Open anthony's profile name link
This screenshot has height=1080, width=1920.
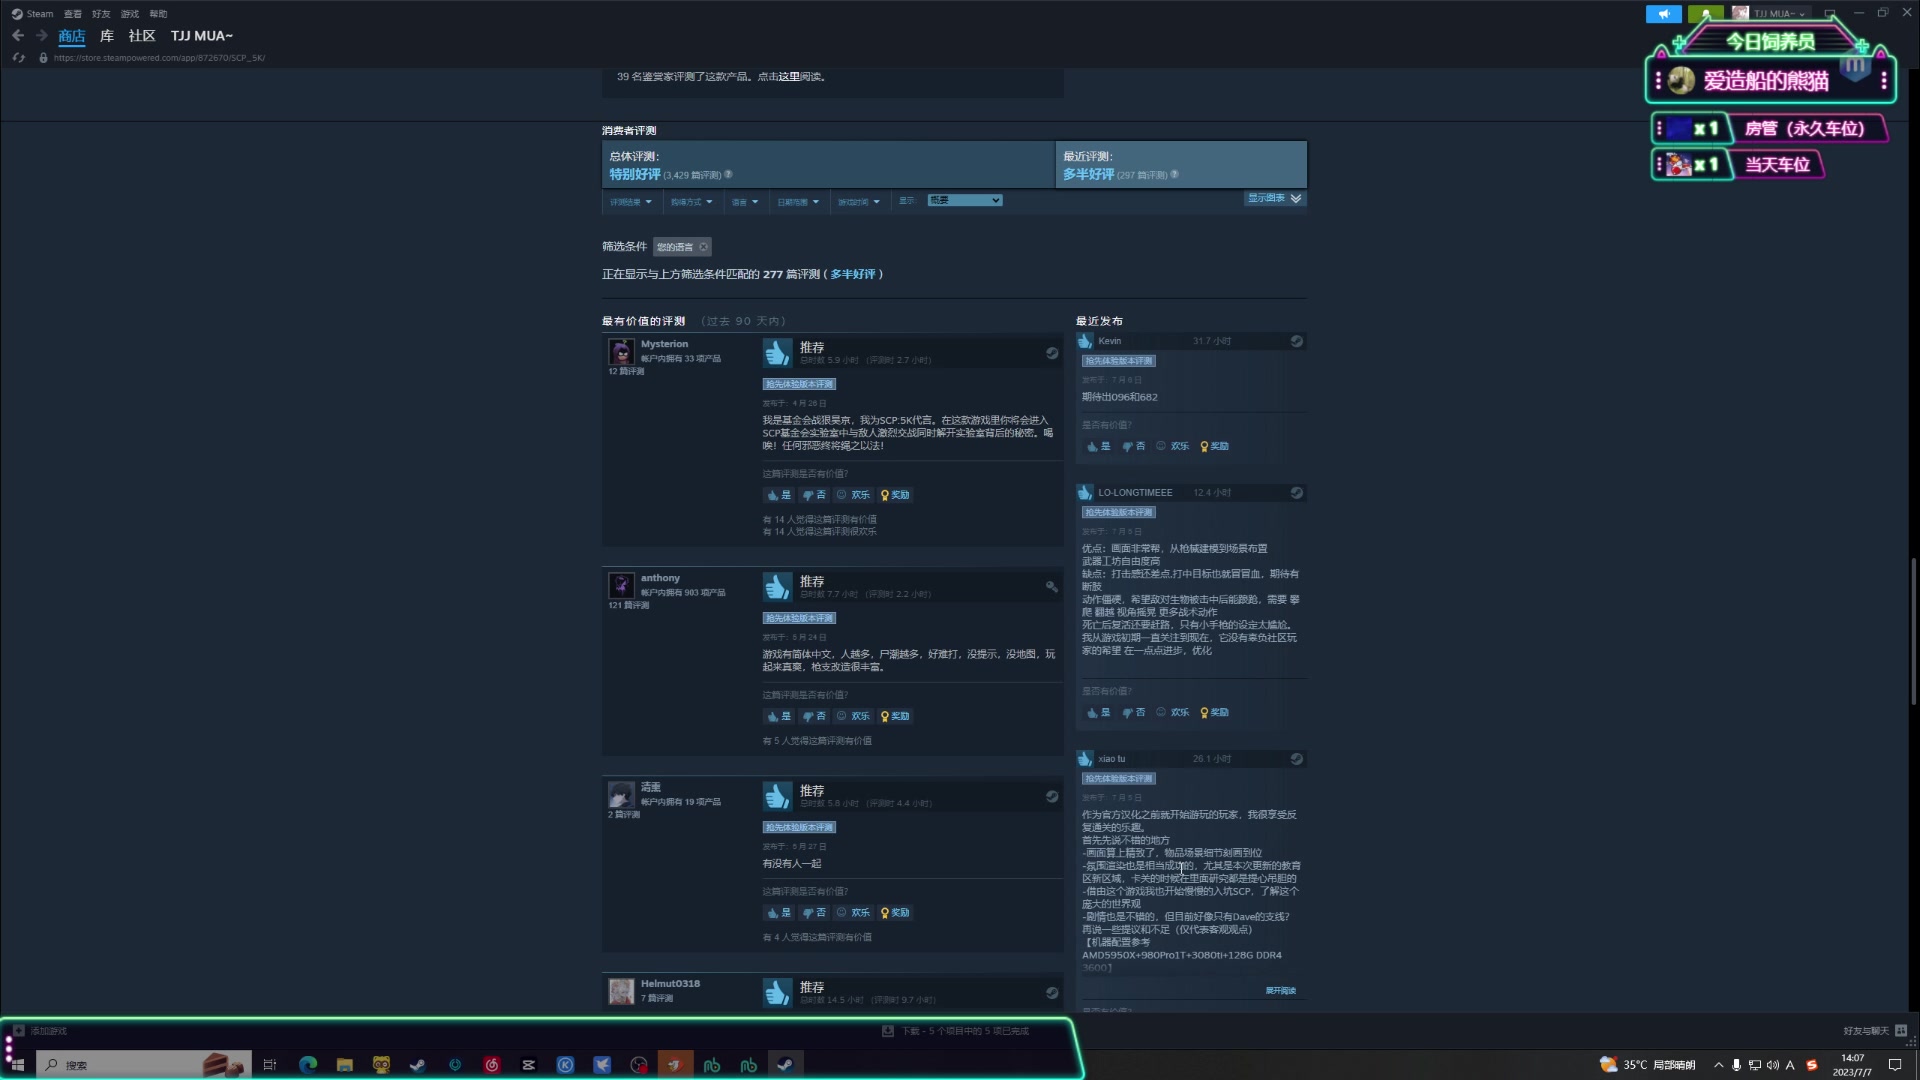coord(660,578)
